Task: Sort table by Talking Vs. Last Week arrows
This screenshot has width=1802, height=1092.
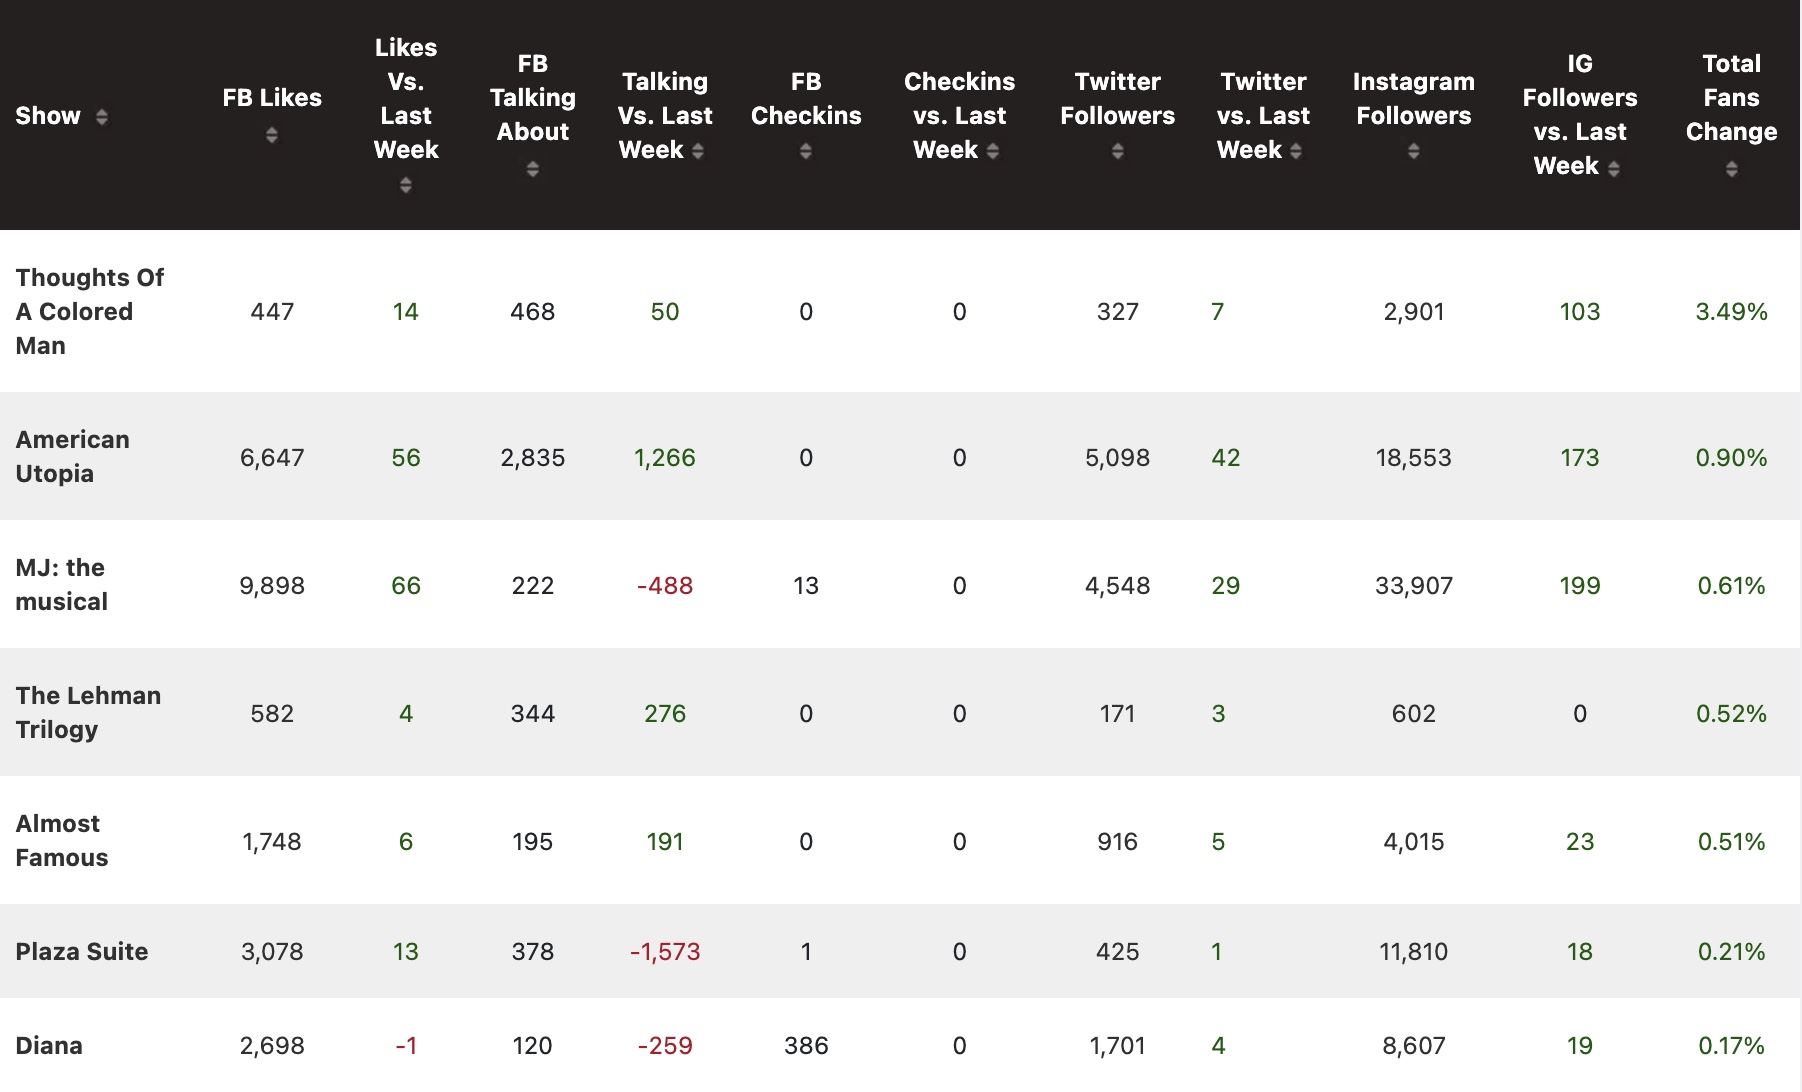Action: [698, 151]
